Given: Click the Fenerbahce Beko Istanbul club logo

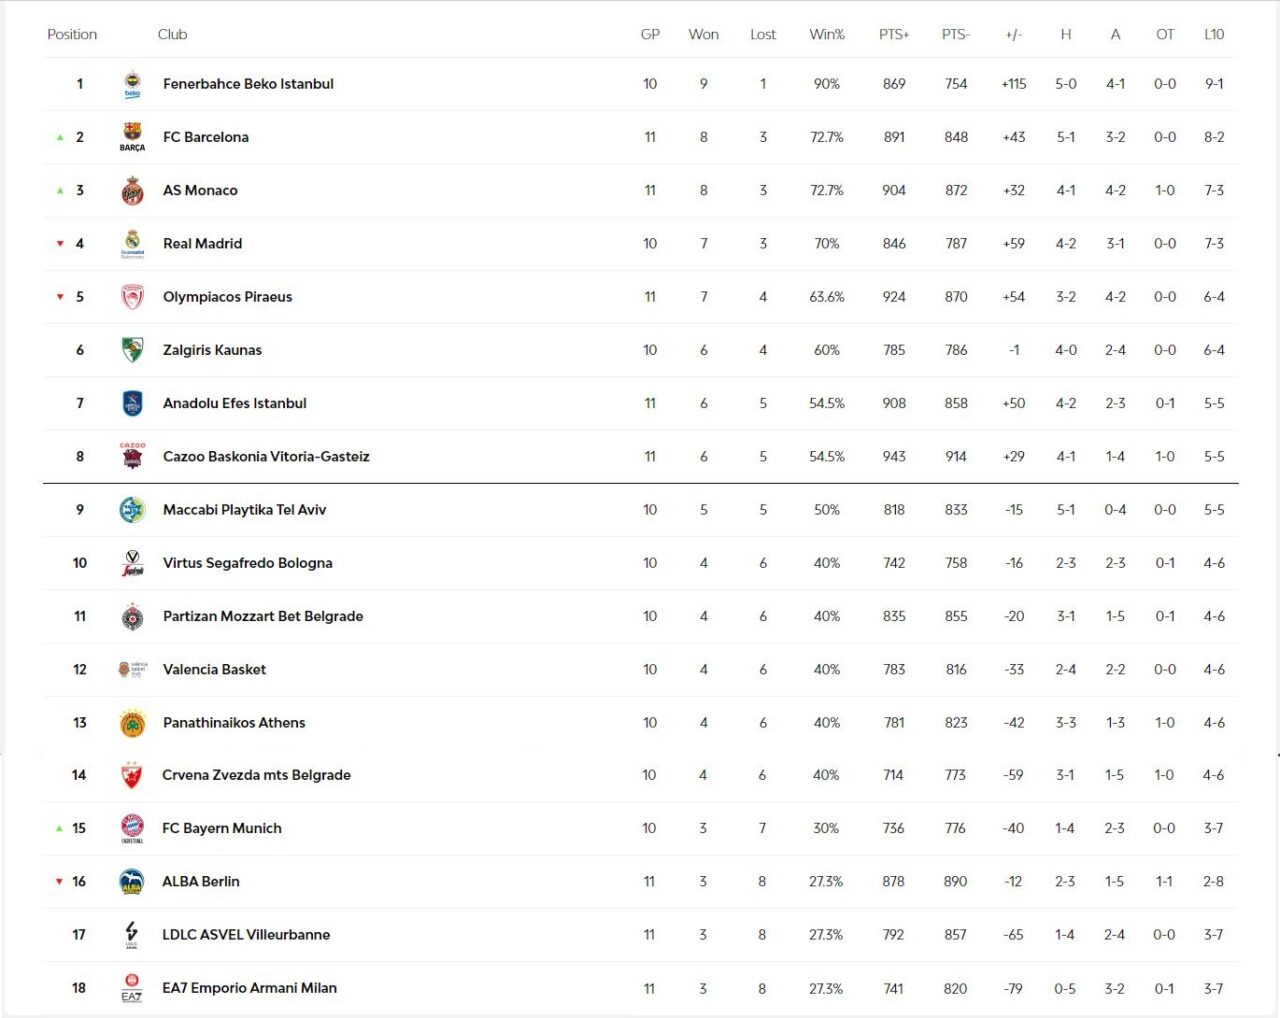Looking at the screenshot, I should [x=132, y=85].
